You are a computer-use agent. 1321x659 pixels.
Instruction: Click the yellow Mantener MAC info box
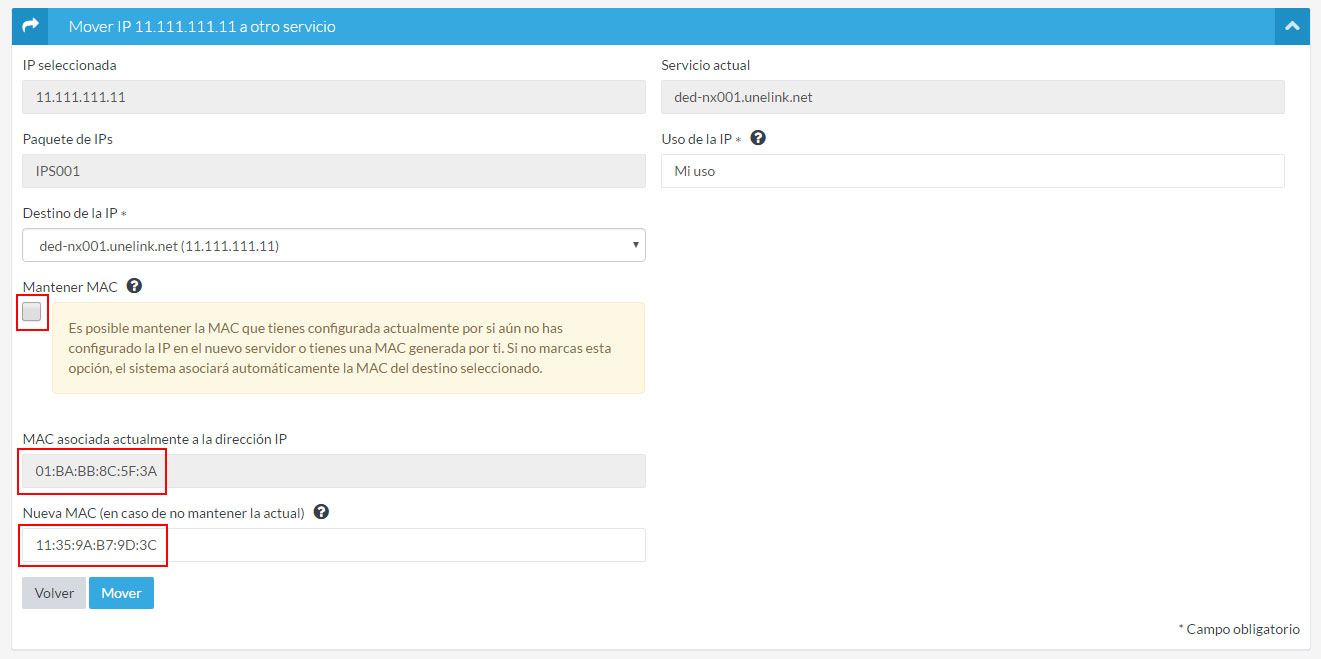[348, 348]
